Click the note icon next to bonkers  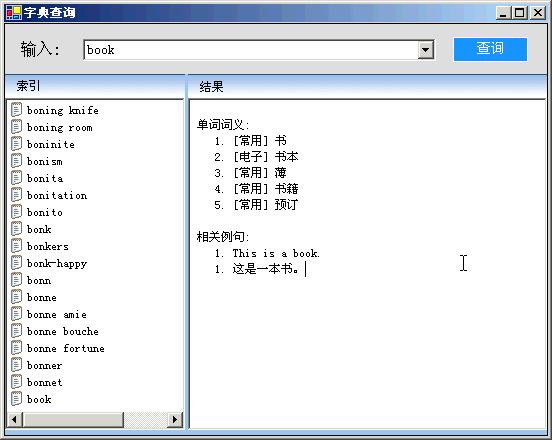(x=17, y=246)
